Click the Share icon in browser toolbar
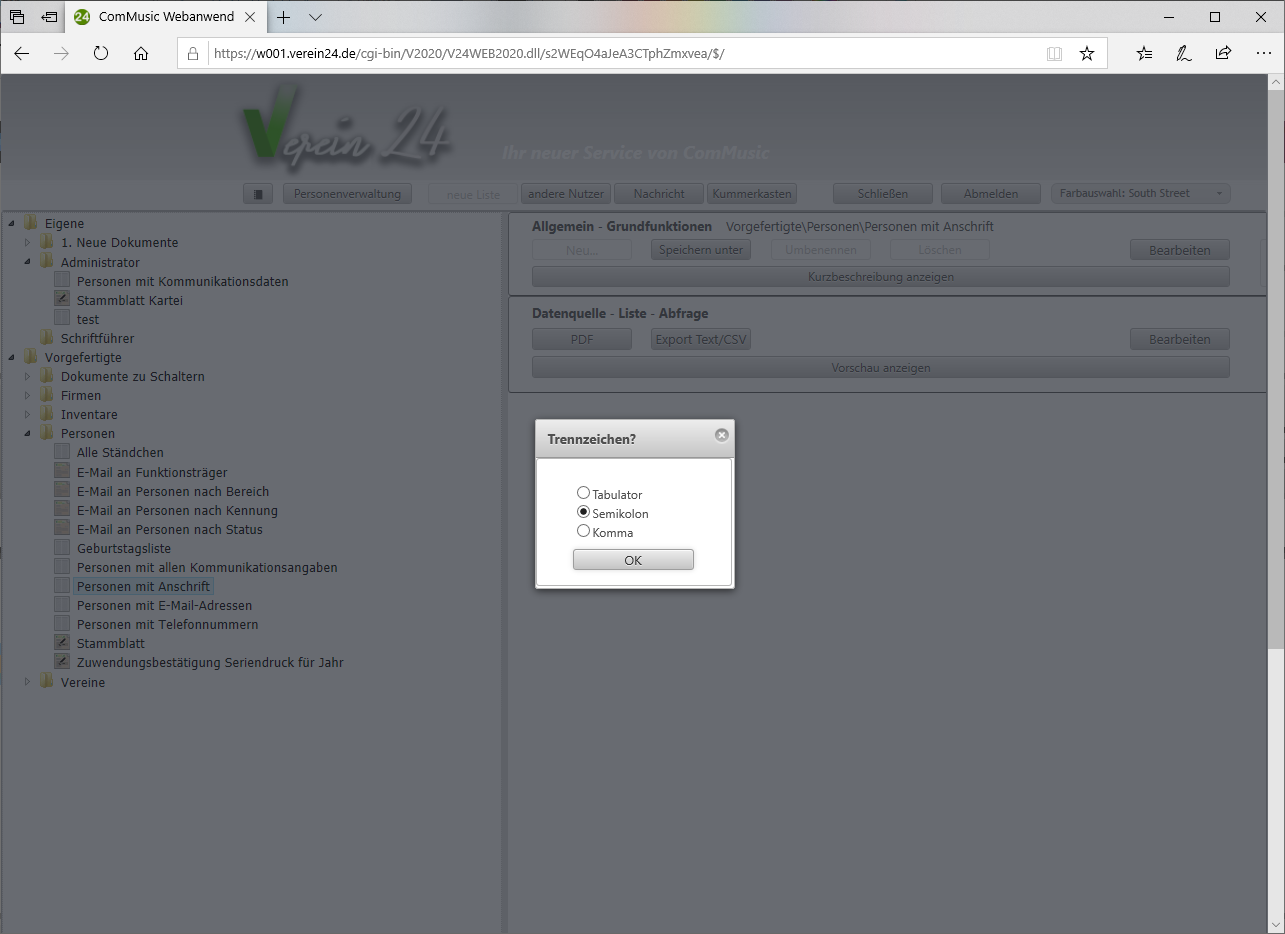The height and width of the screenshot is (934, 1285). (1223, 54)
